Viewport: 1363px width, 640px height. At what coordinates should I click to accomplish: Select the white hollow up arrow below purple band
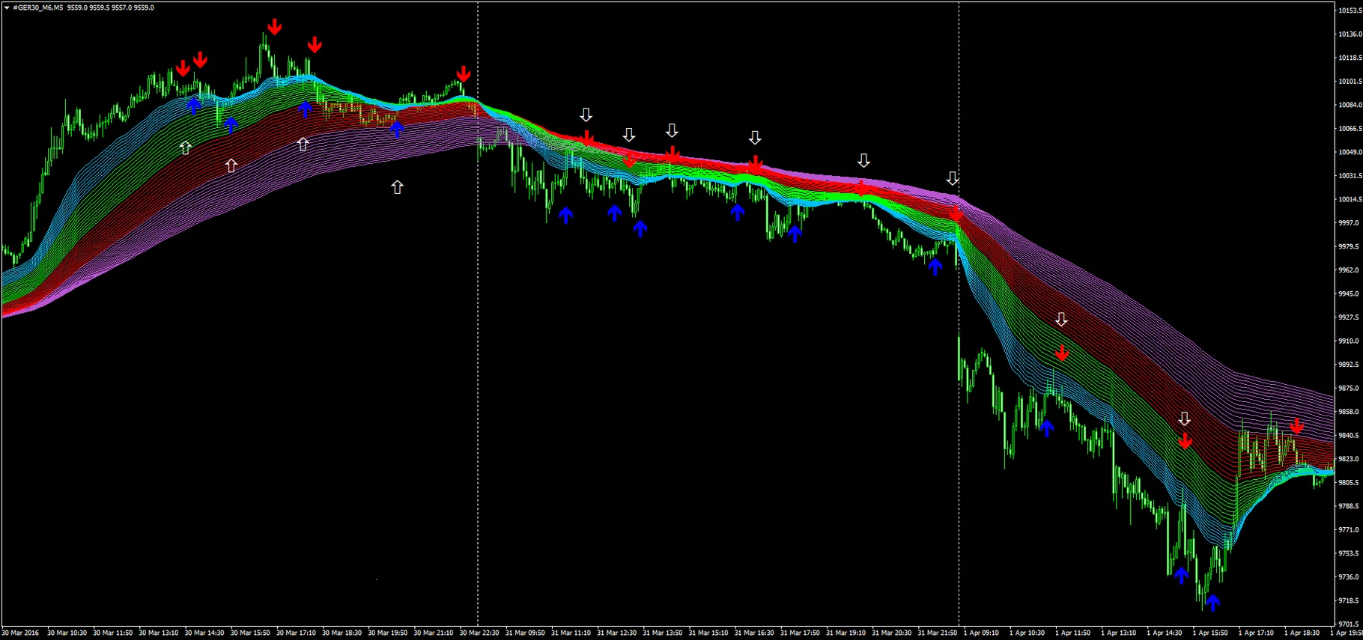coord(397,187)
